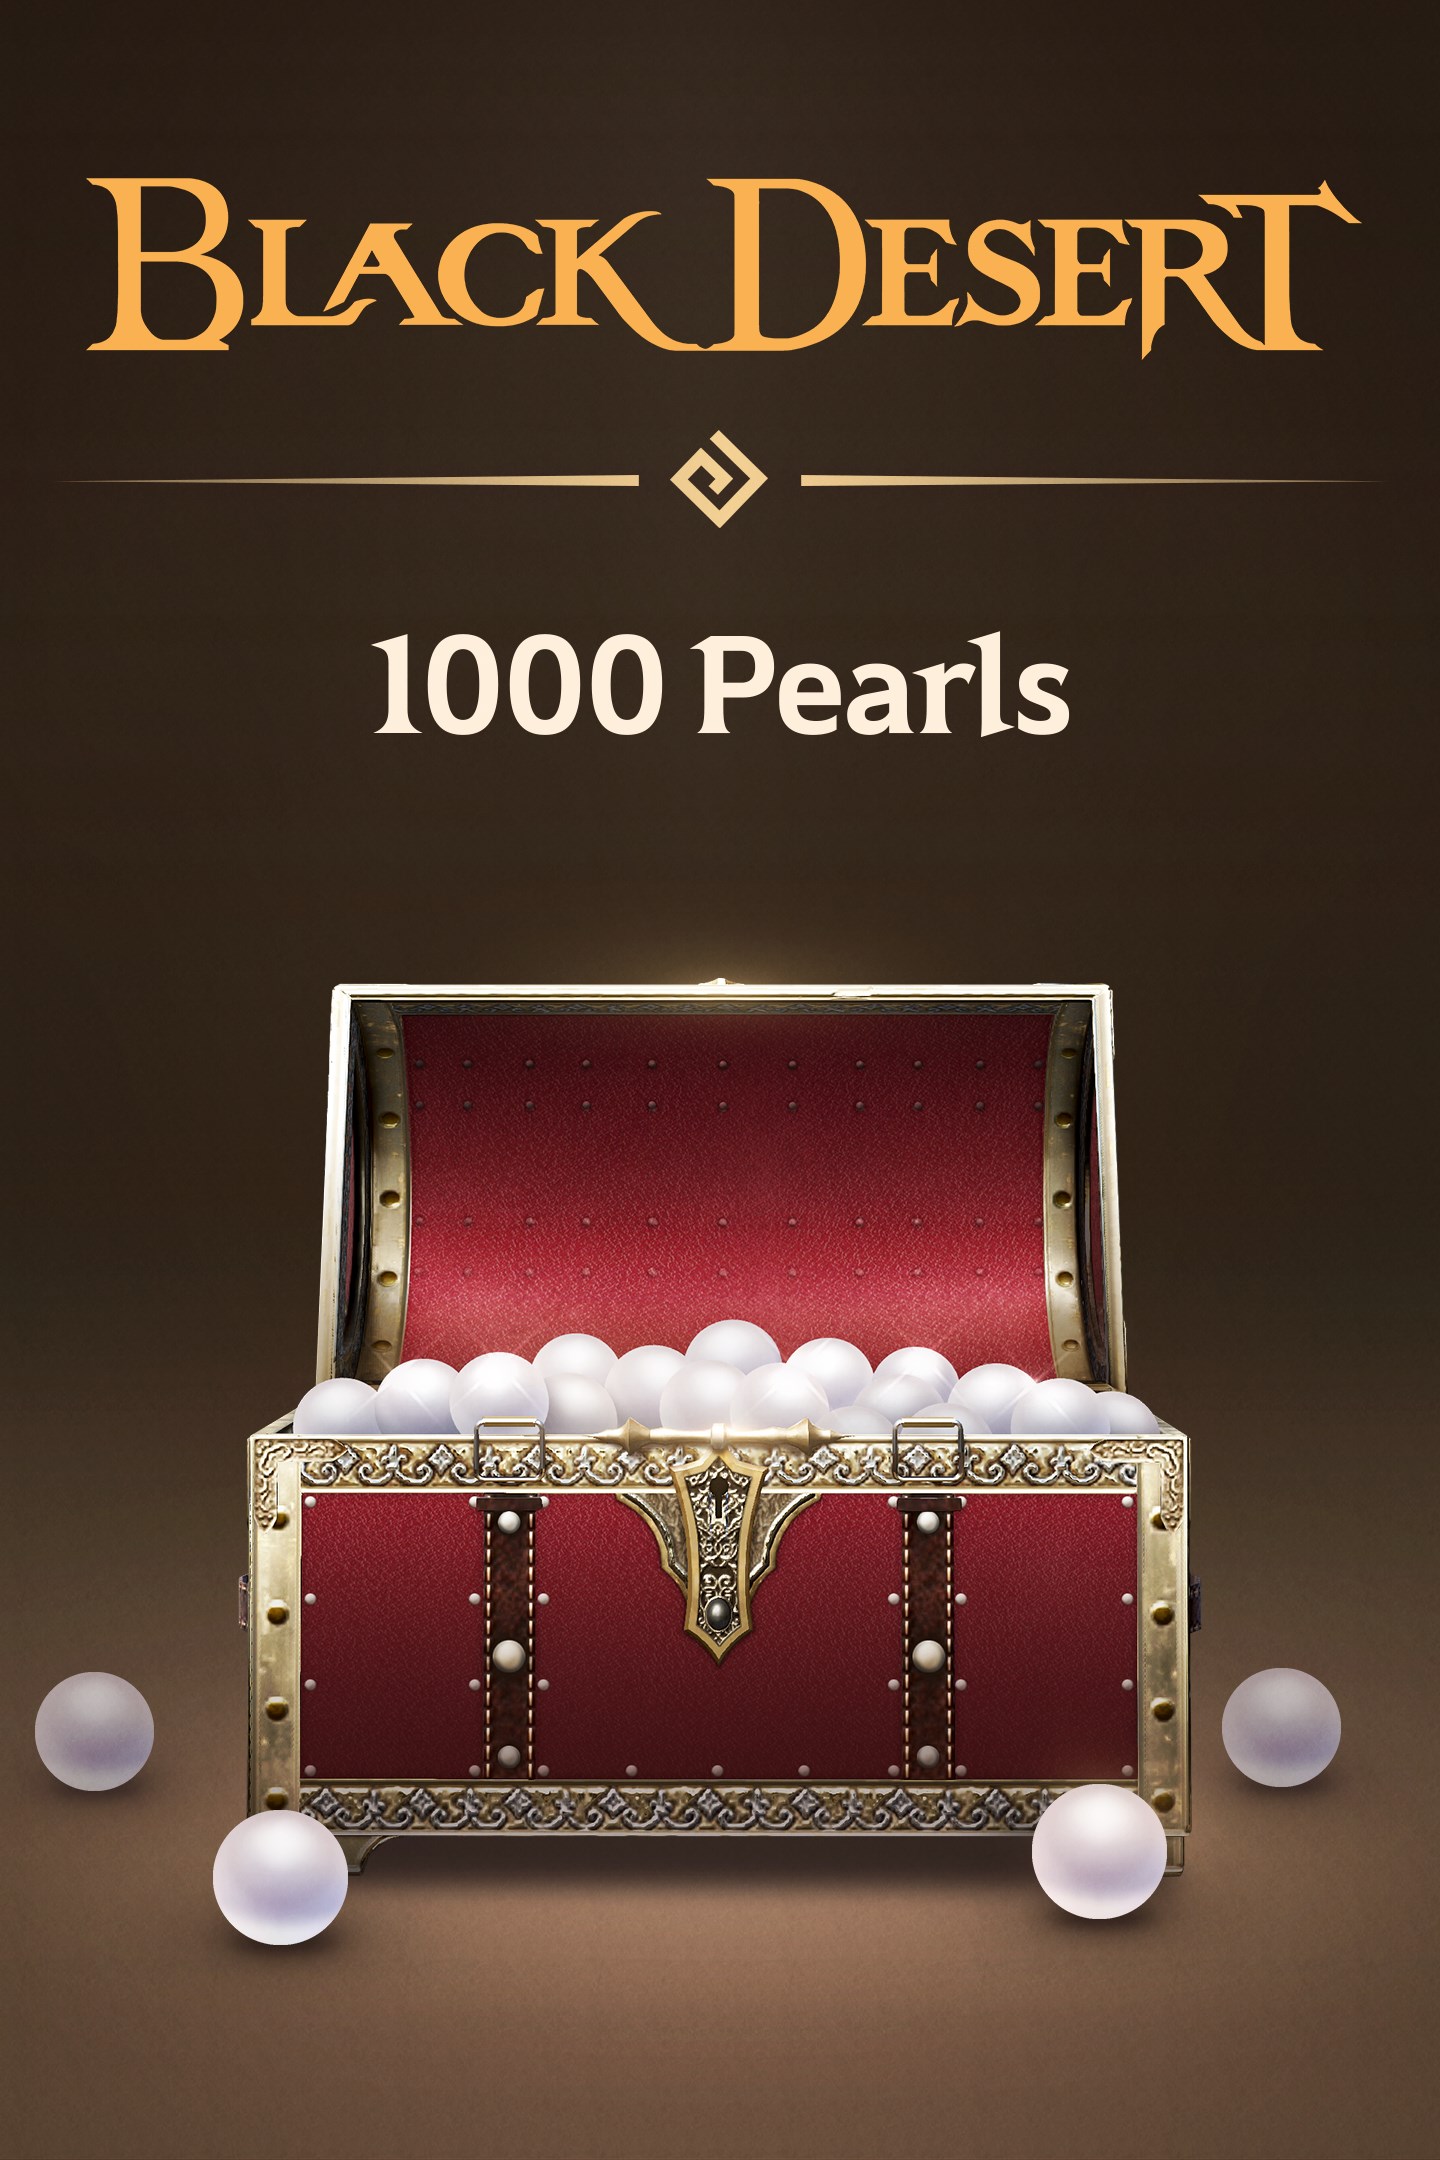The height and width of the screenshot is (2160, 1440).
Task: Click the line left of the emblem
Action: [348, 480]
